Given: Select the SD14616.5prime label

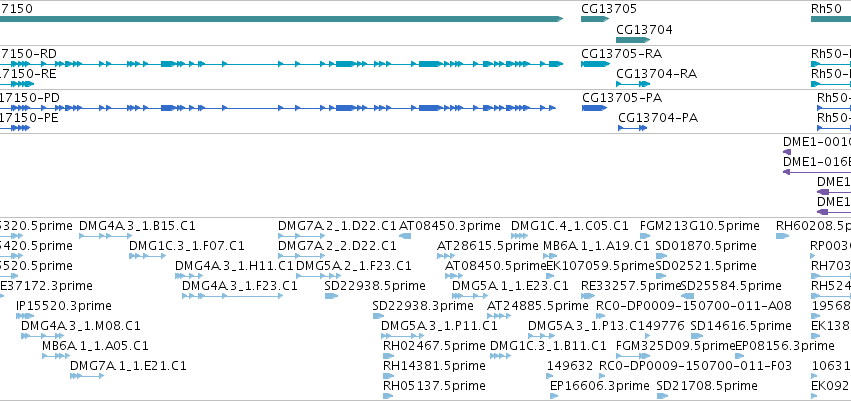Looking at the screenshot, I should [x=741, y=326].
